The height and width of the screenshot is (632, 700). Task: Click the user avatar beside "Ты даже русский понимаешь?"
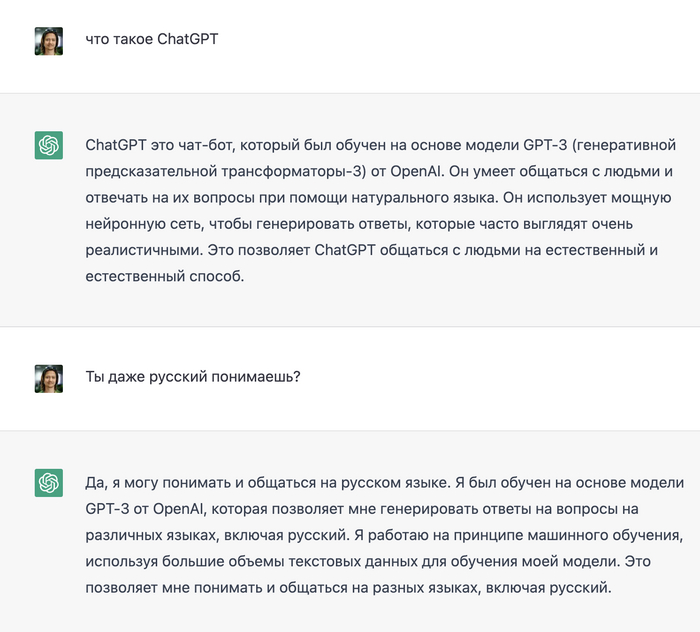(x=49, y=378)
